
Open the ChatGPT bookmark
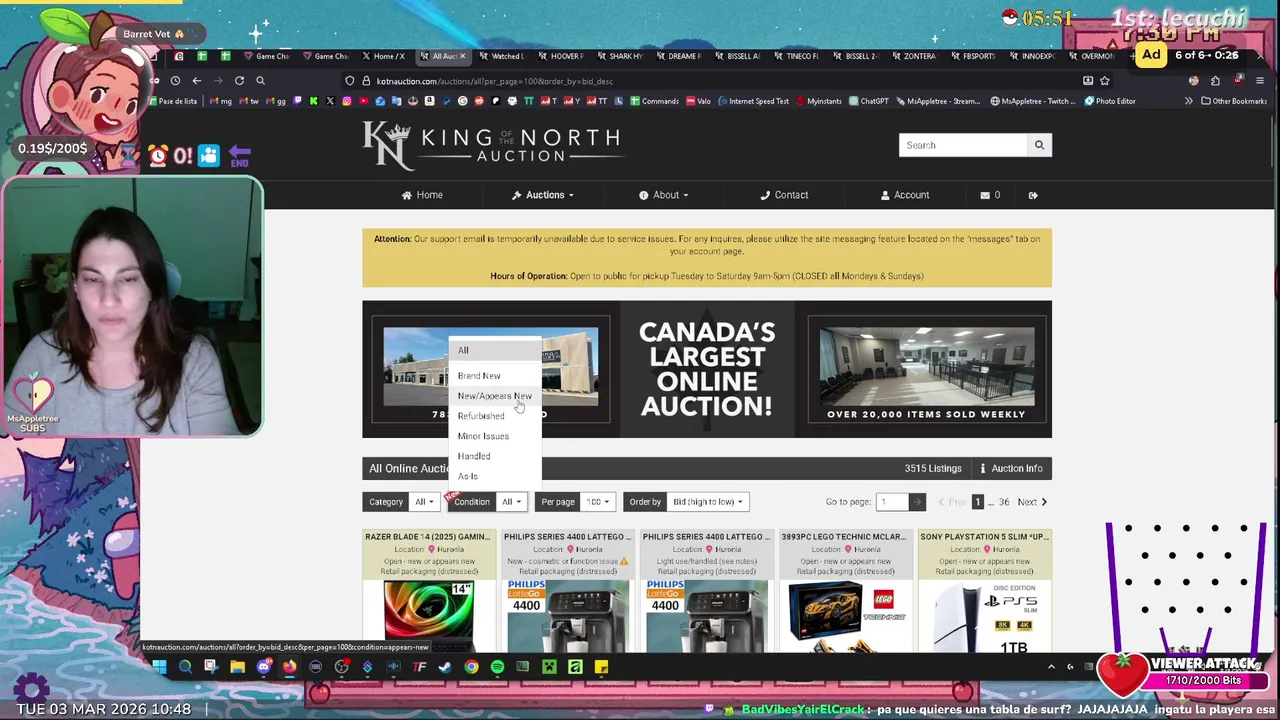(867, 101)
